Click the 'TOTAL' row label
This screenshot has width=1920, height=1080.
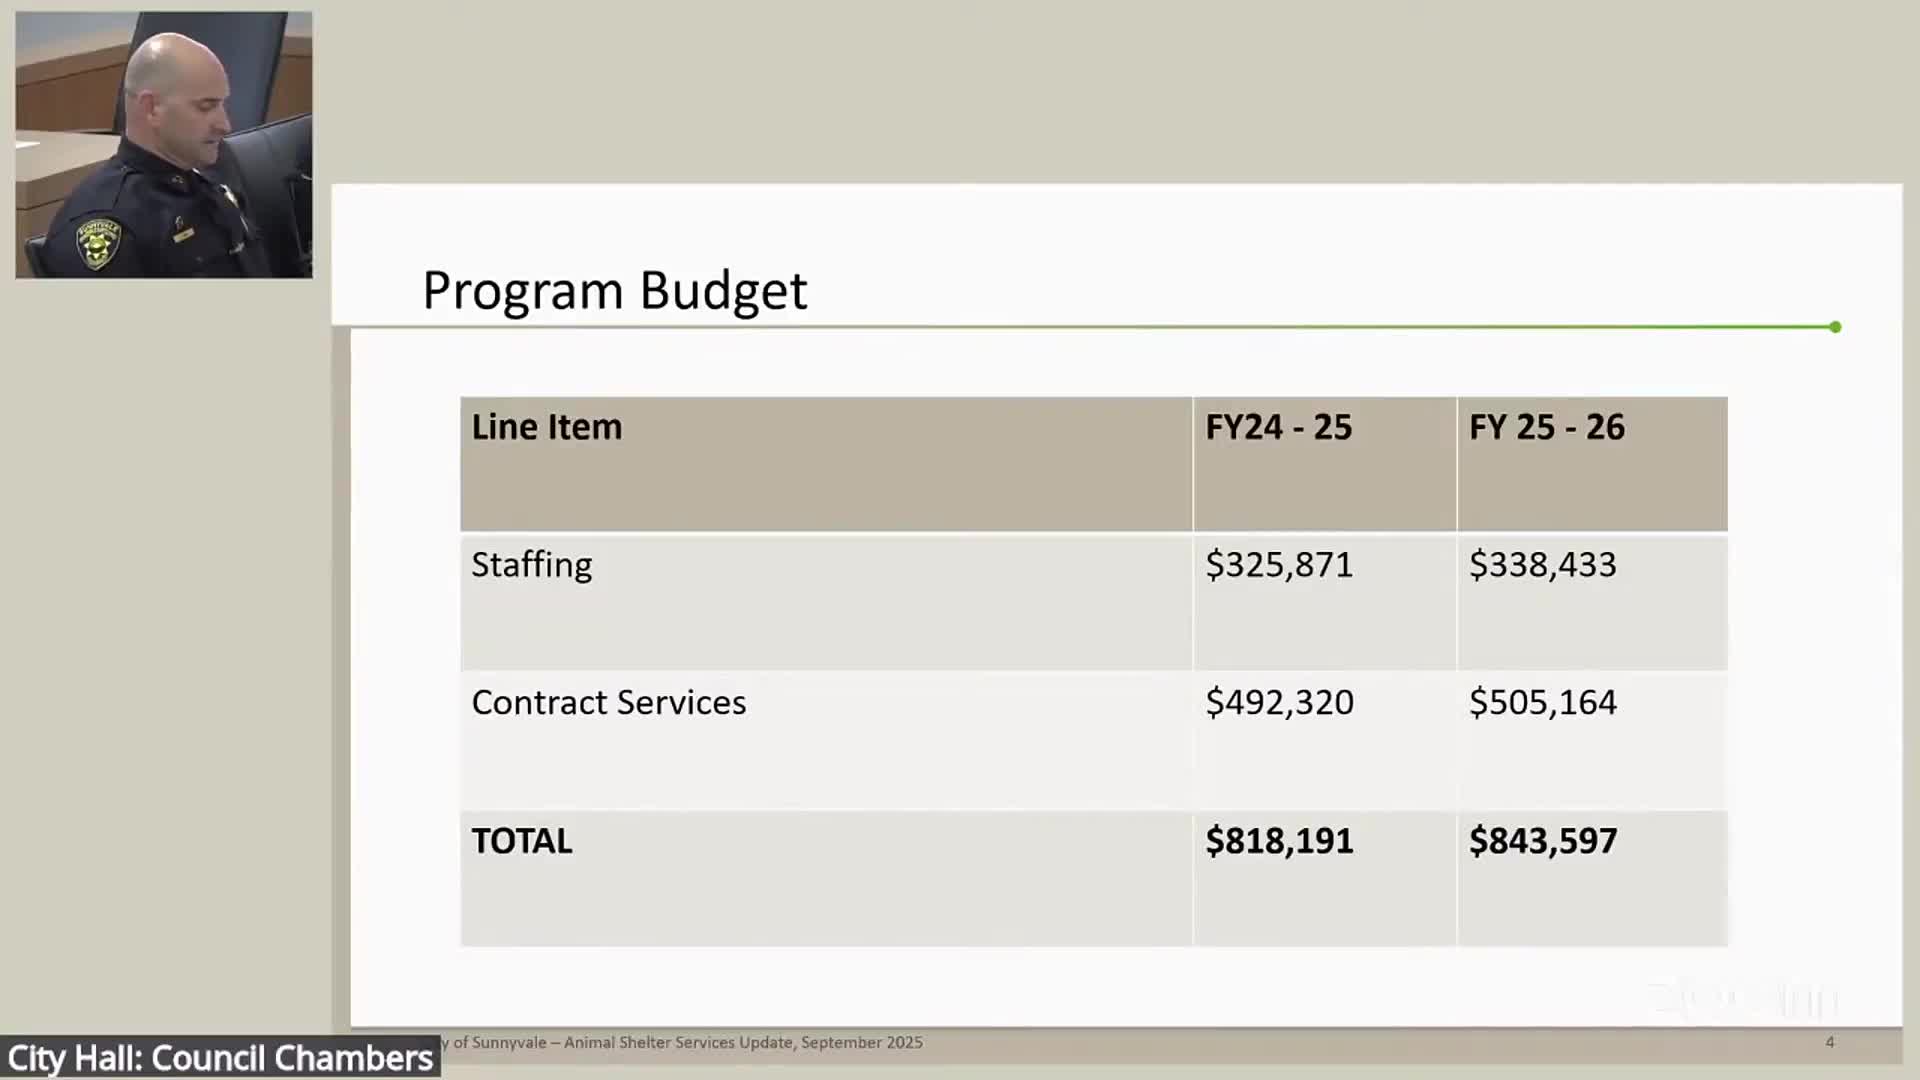coord(522,841)
